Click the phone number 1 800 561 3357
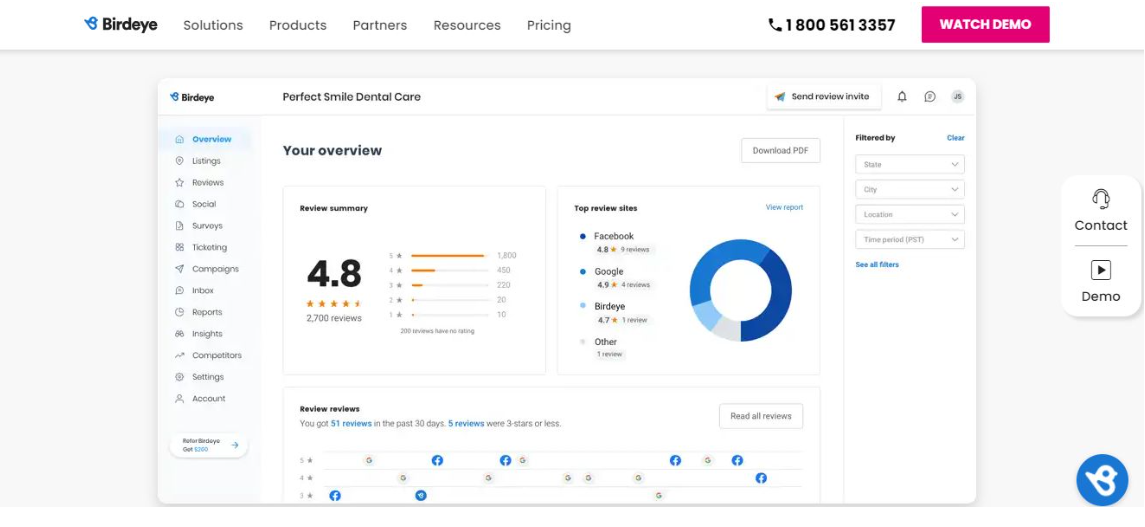 point(832,25)
